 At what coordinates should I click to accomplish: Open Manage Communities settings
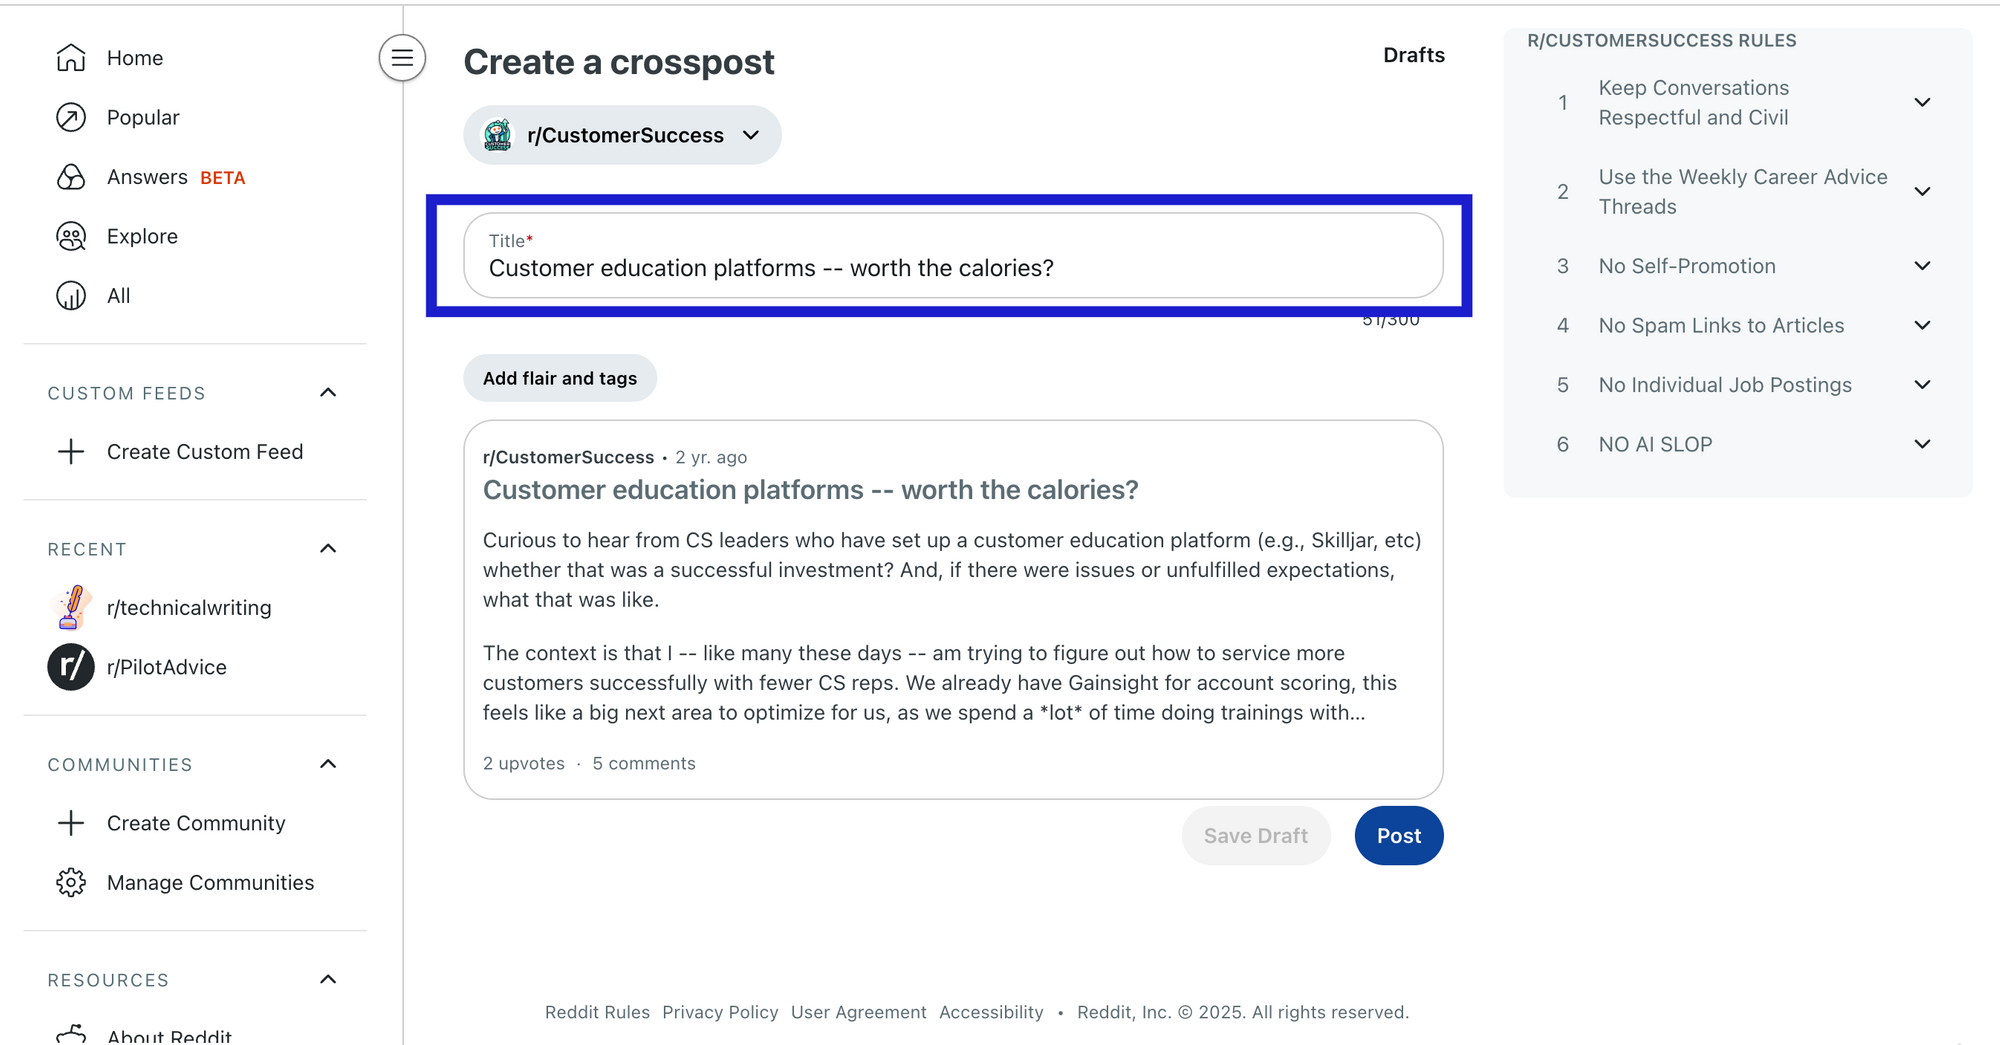click(70, 882)
